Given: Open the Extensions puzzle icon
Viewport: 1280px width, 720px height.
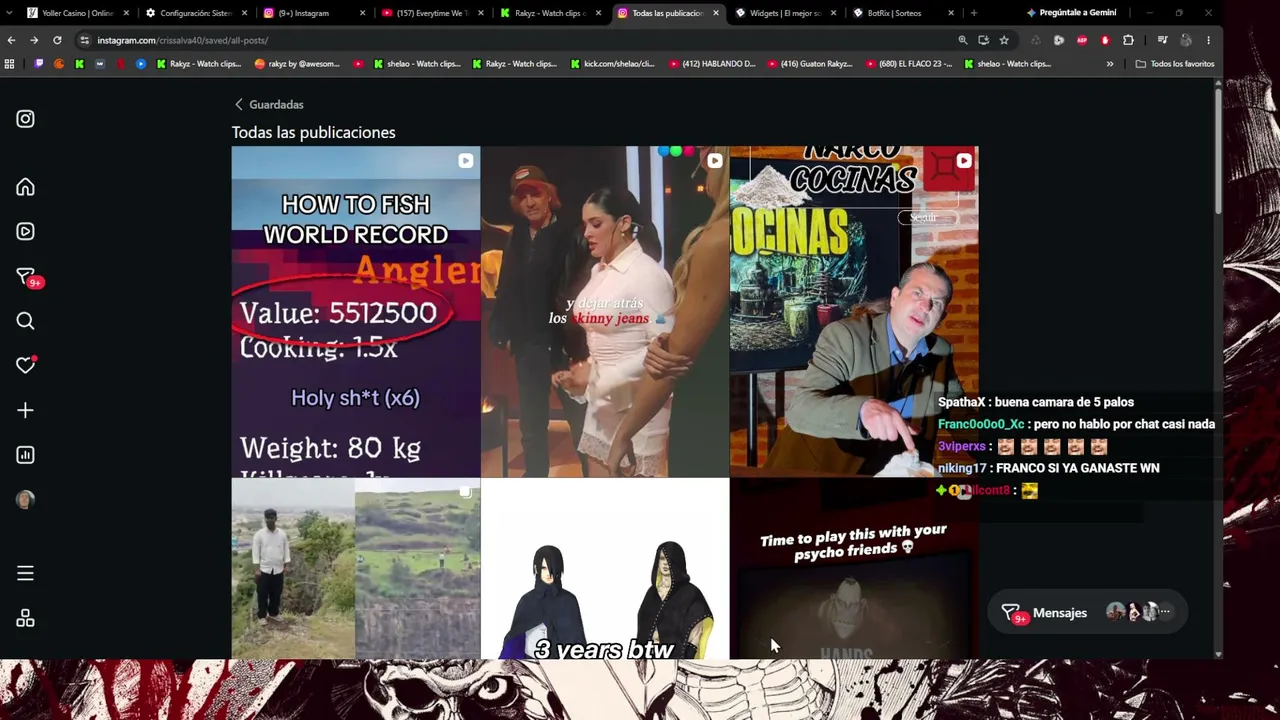Looking at the screenshot, I should coord(1129,40).
